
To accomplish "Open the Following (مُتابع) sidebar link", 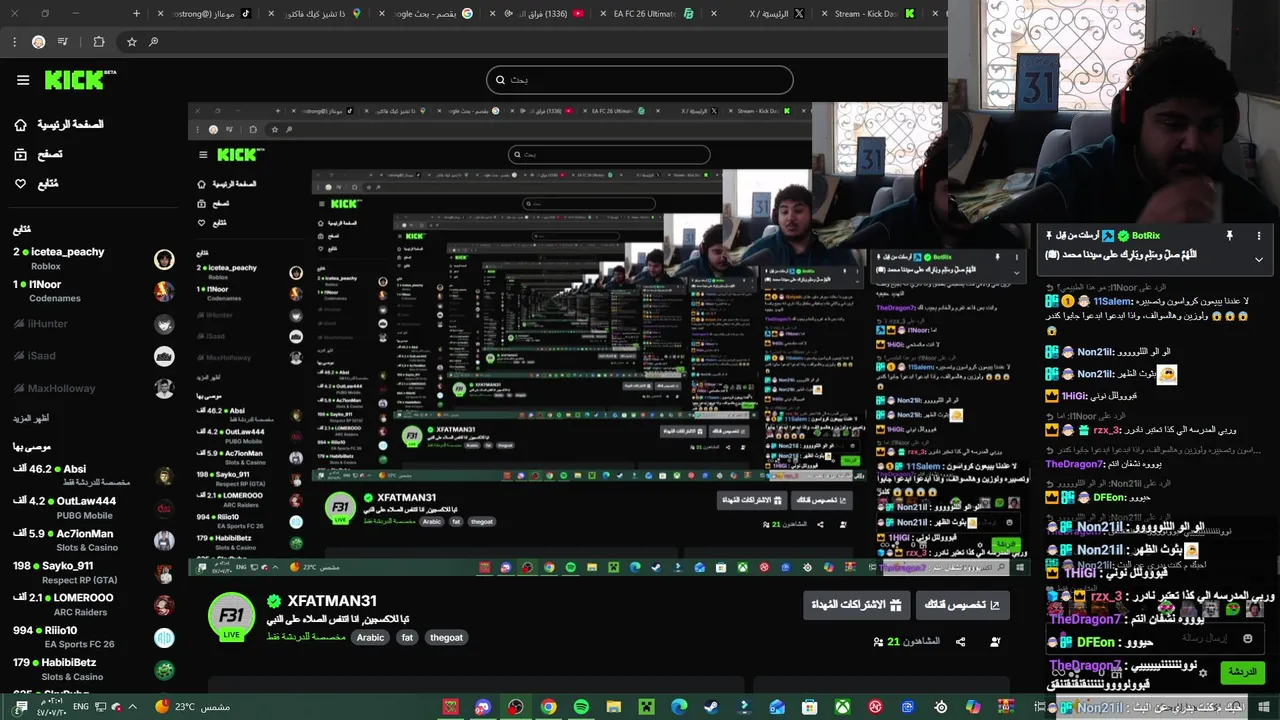I will point(36,184).
